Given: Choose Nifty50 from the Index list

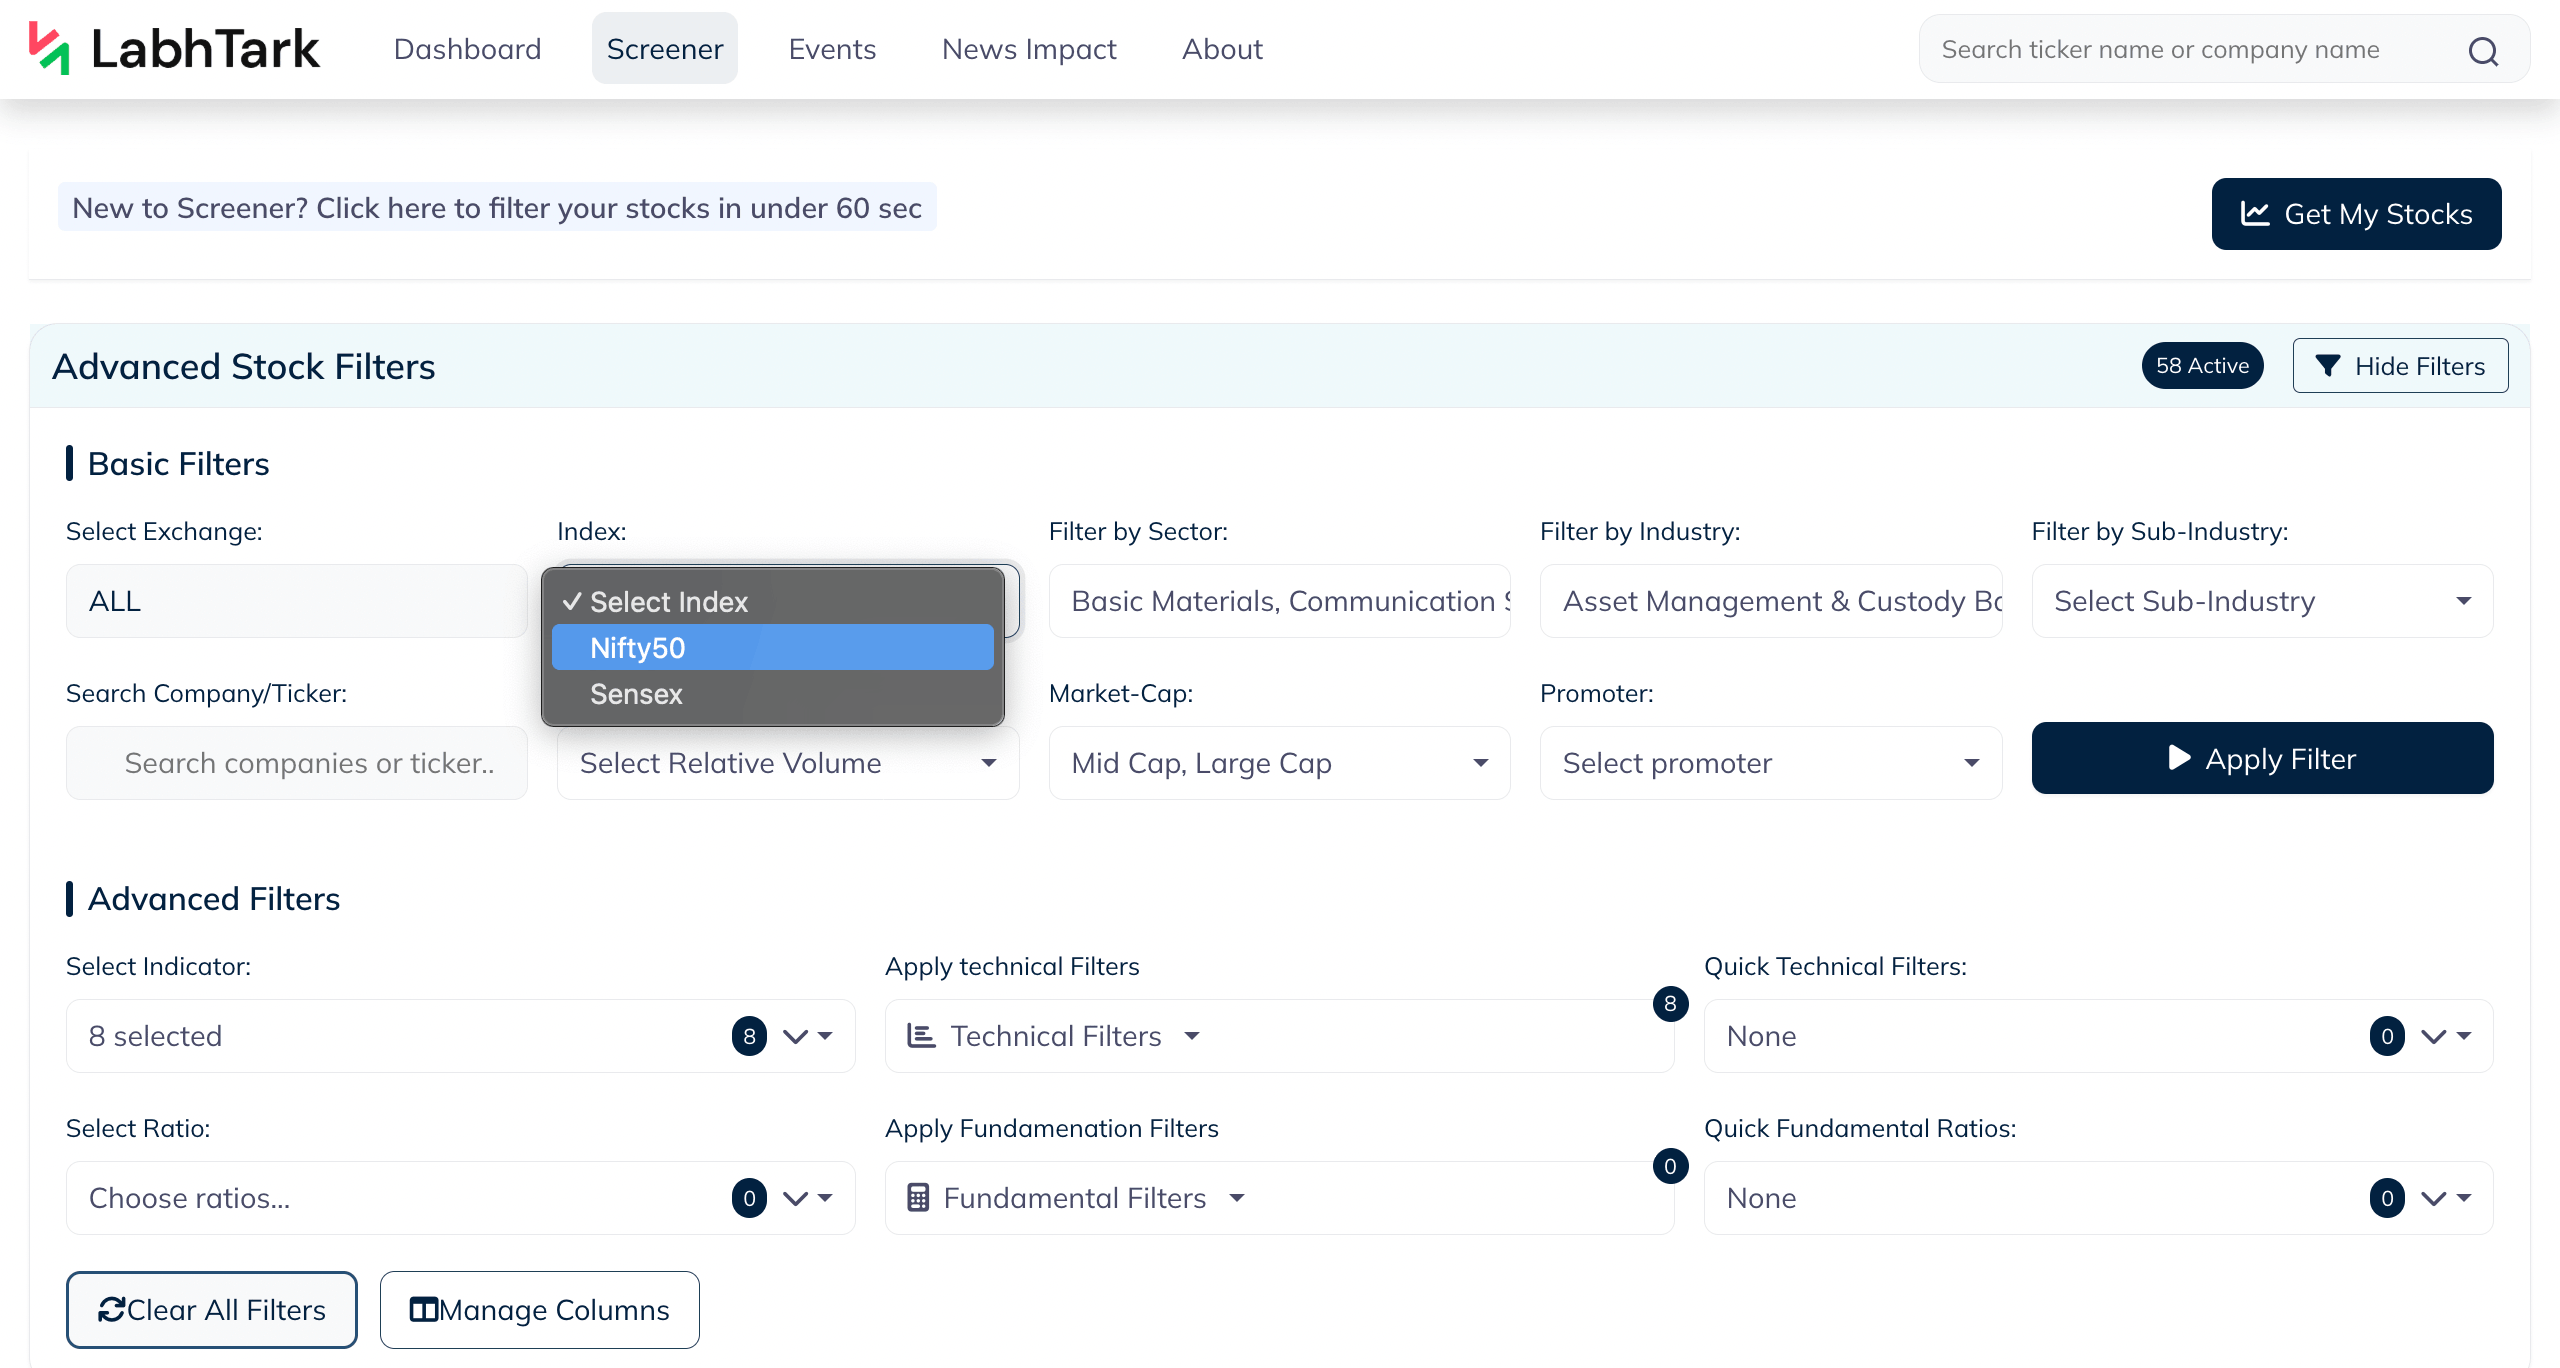Looking at the screenshot, I should pos(772,647).
